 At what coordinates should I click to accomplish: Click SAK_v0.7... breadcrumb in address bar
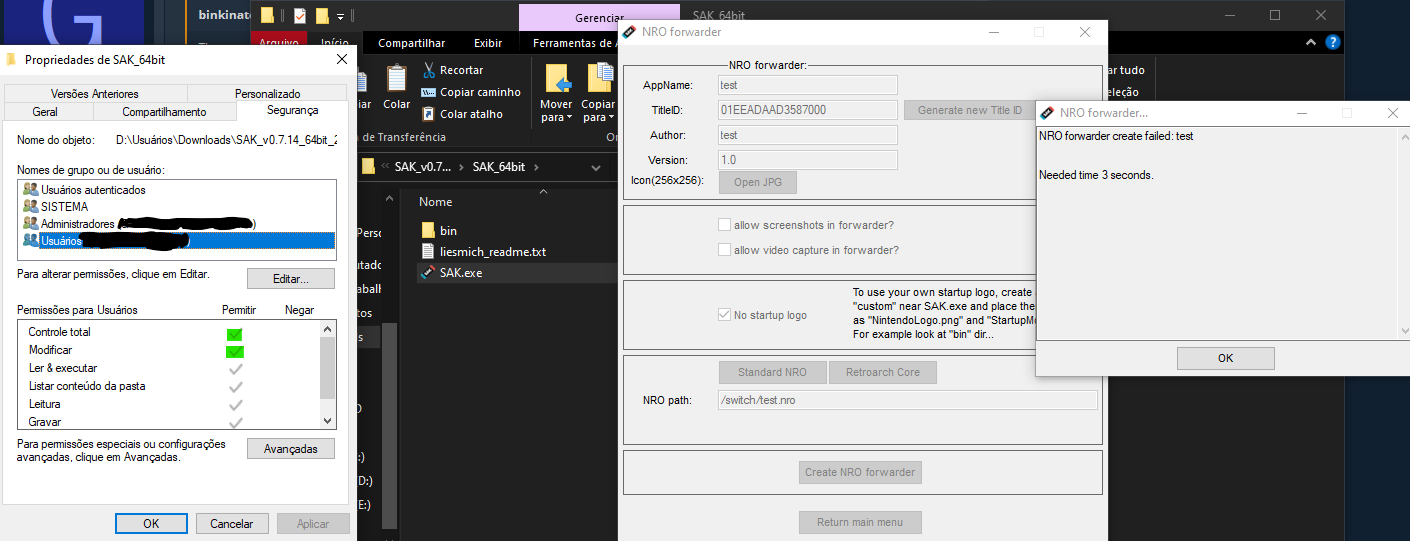click(x=424, y=167)
